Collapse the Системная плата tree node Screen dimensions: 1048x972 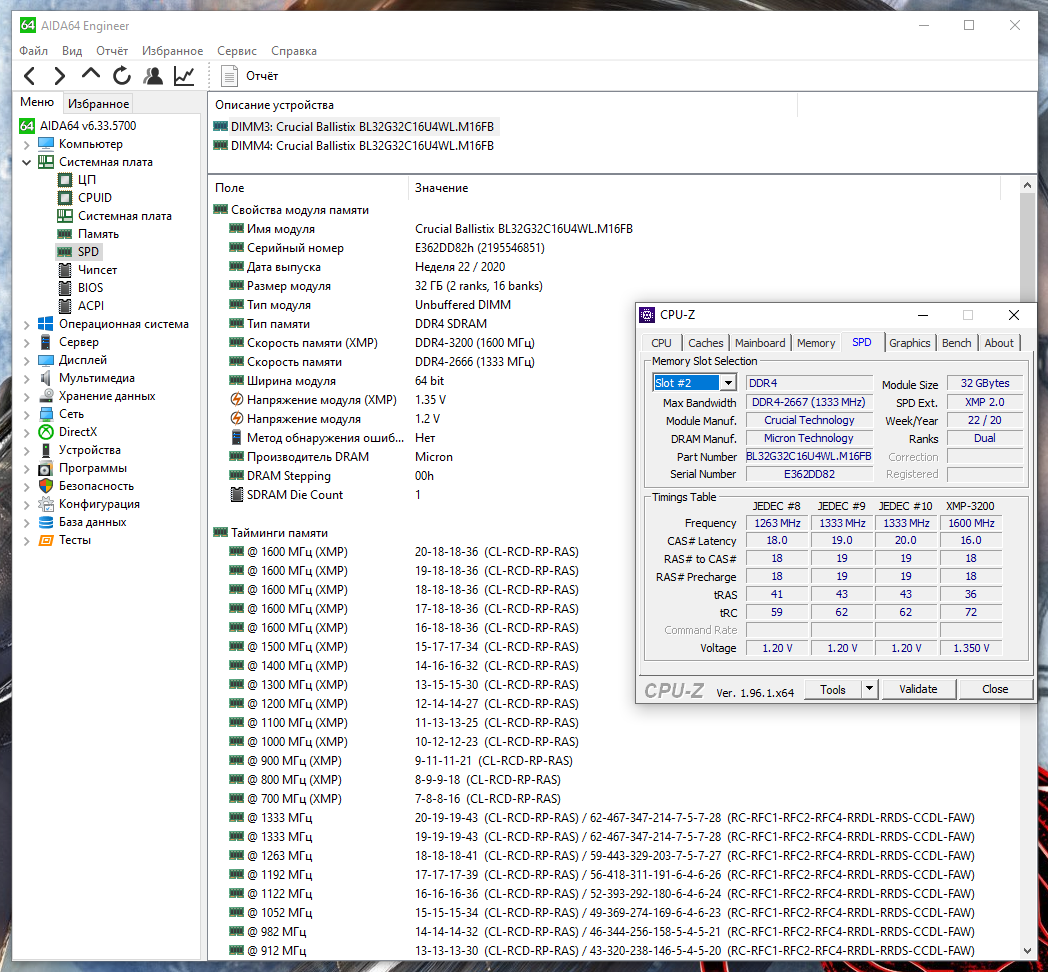(27, 162)
